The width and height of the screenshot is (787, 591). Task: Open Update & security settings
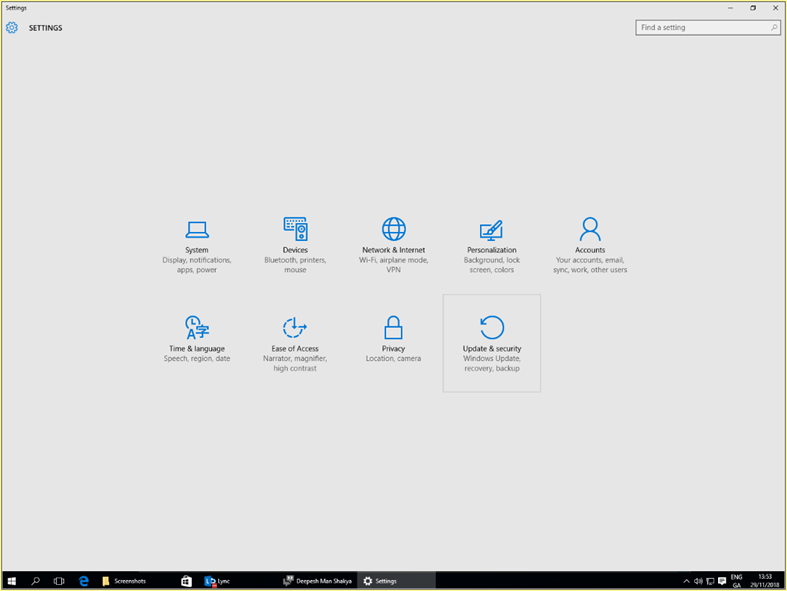point(492,342)
